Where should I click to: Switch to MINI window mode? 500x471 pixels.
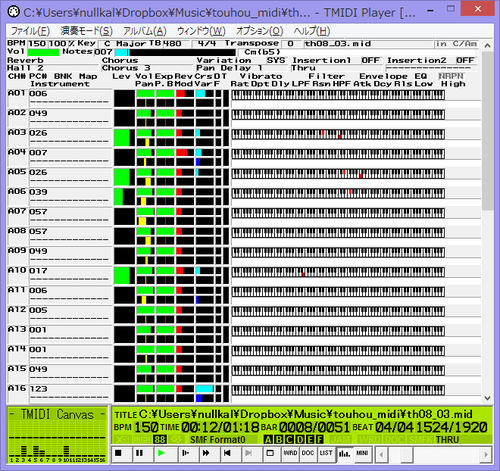[362, 454]
